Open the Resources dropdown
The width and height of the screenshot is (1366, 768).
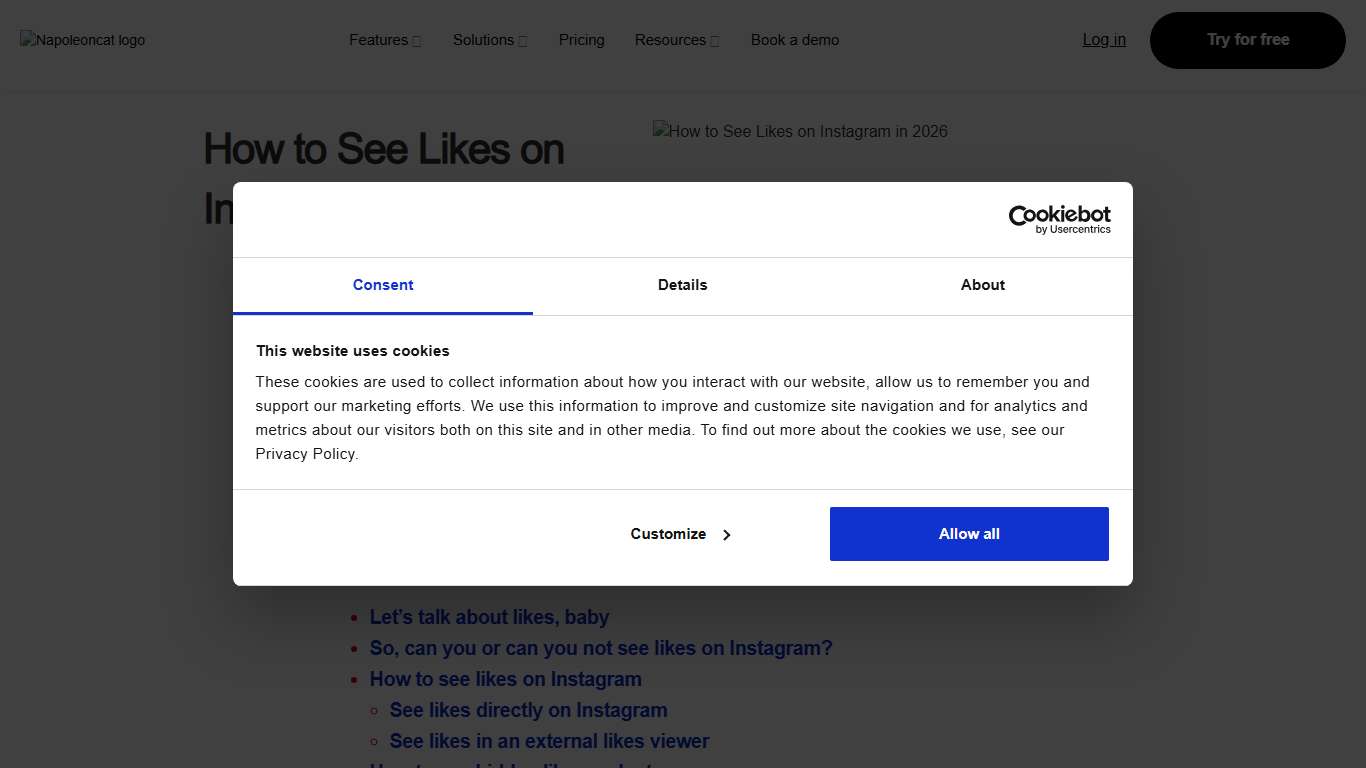[x=669, y=40]
